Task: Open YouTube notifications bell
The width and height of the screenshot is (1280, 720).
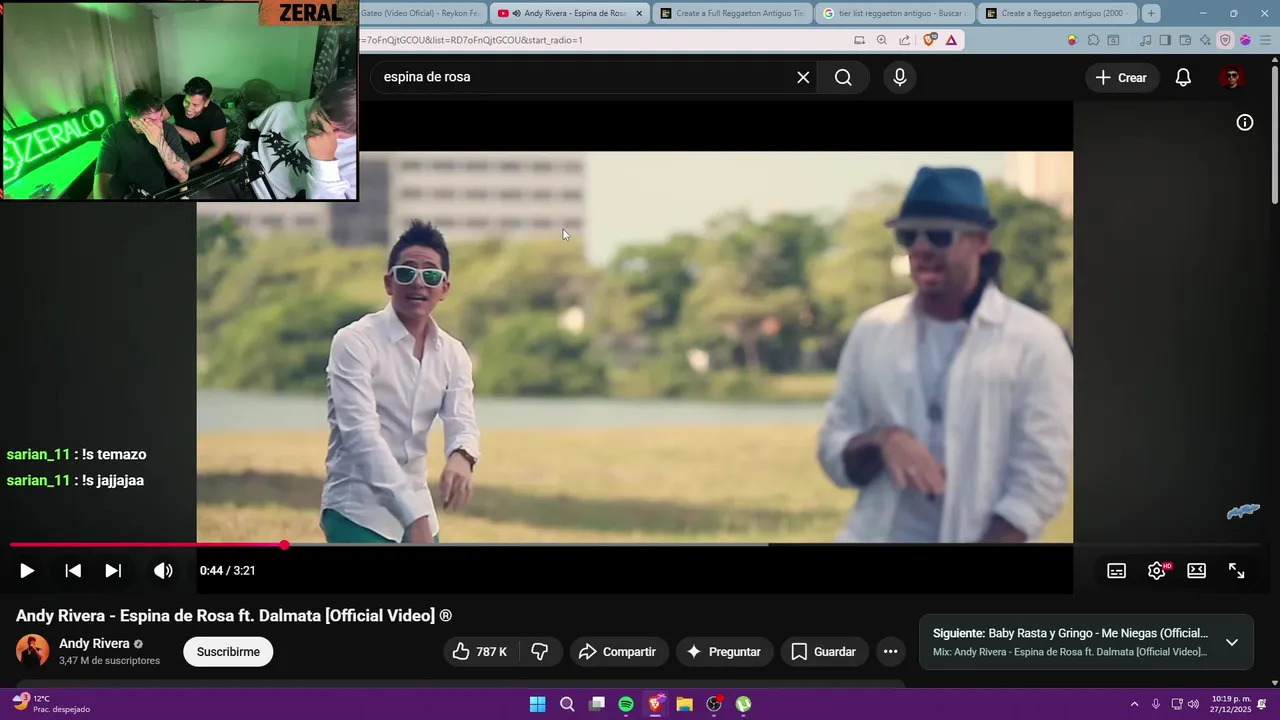Action: tap(1183, 77)
